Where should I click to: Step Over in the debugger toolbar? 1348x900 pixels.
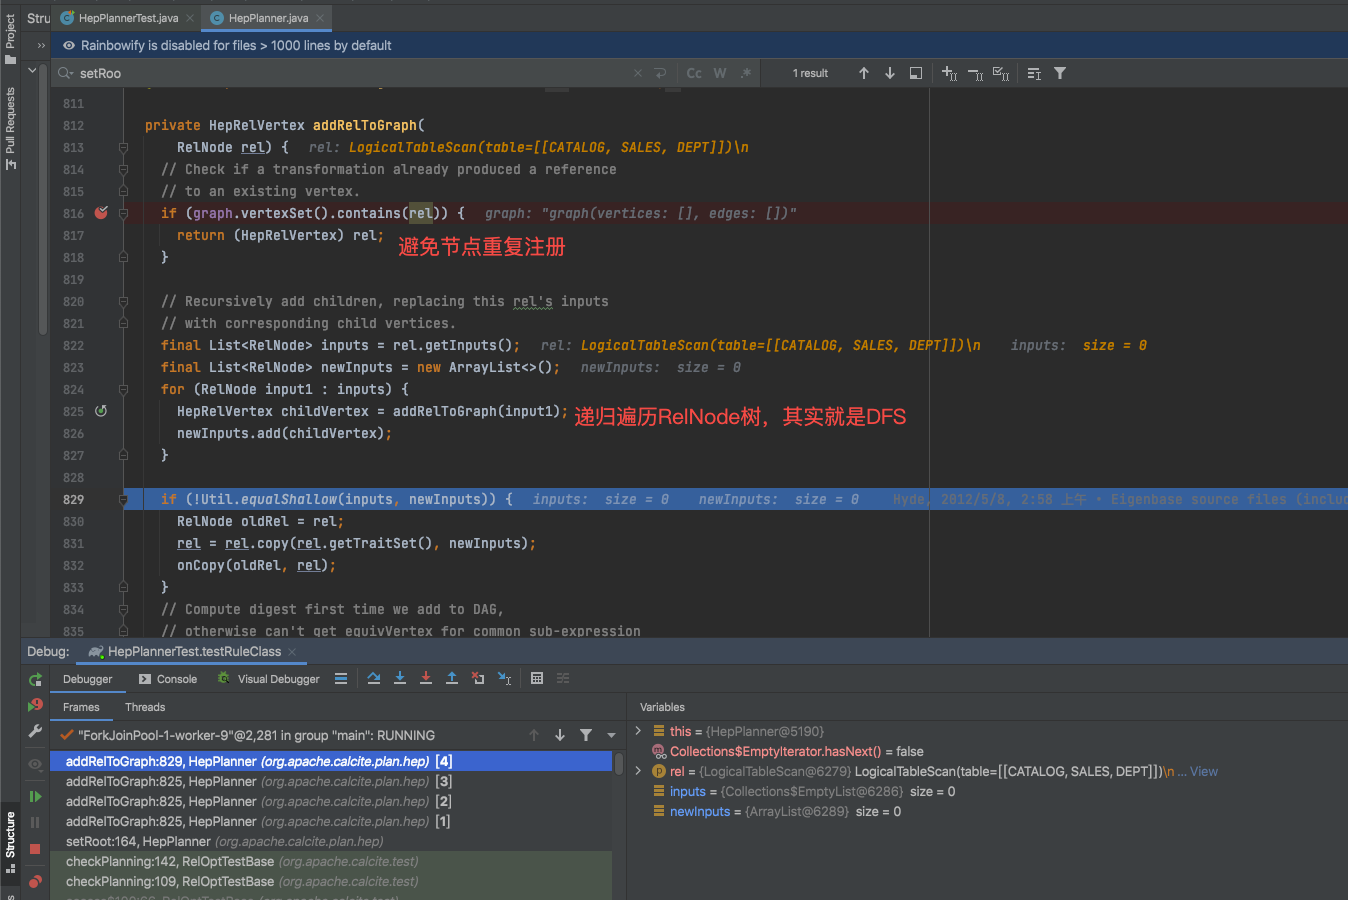pos(374,679)
